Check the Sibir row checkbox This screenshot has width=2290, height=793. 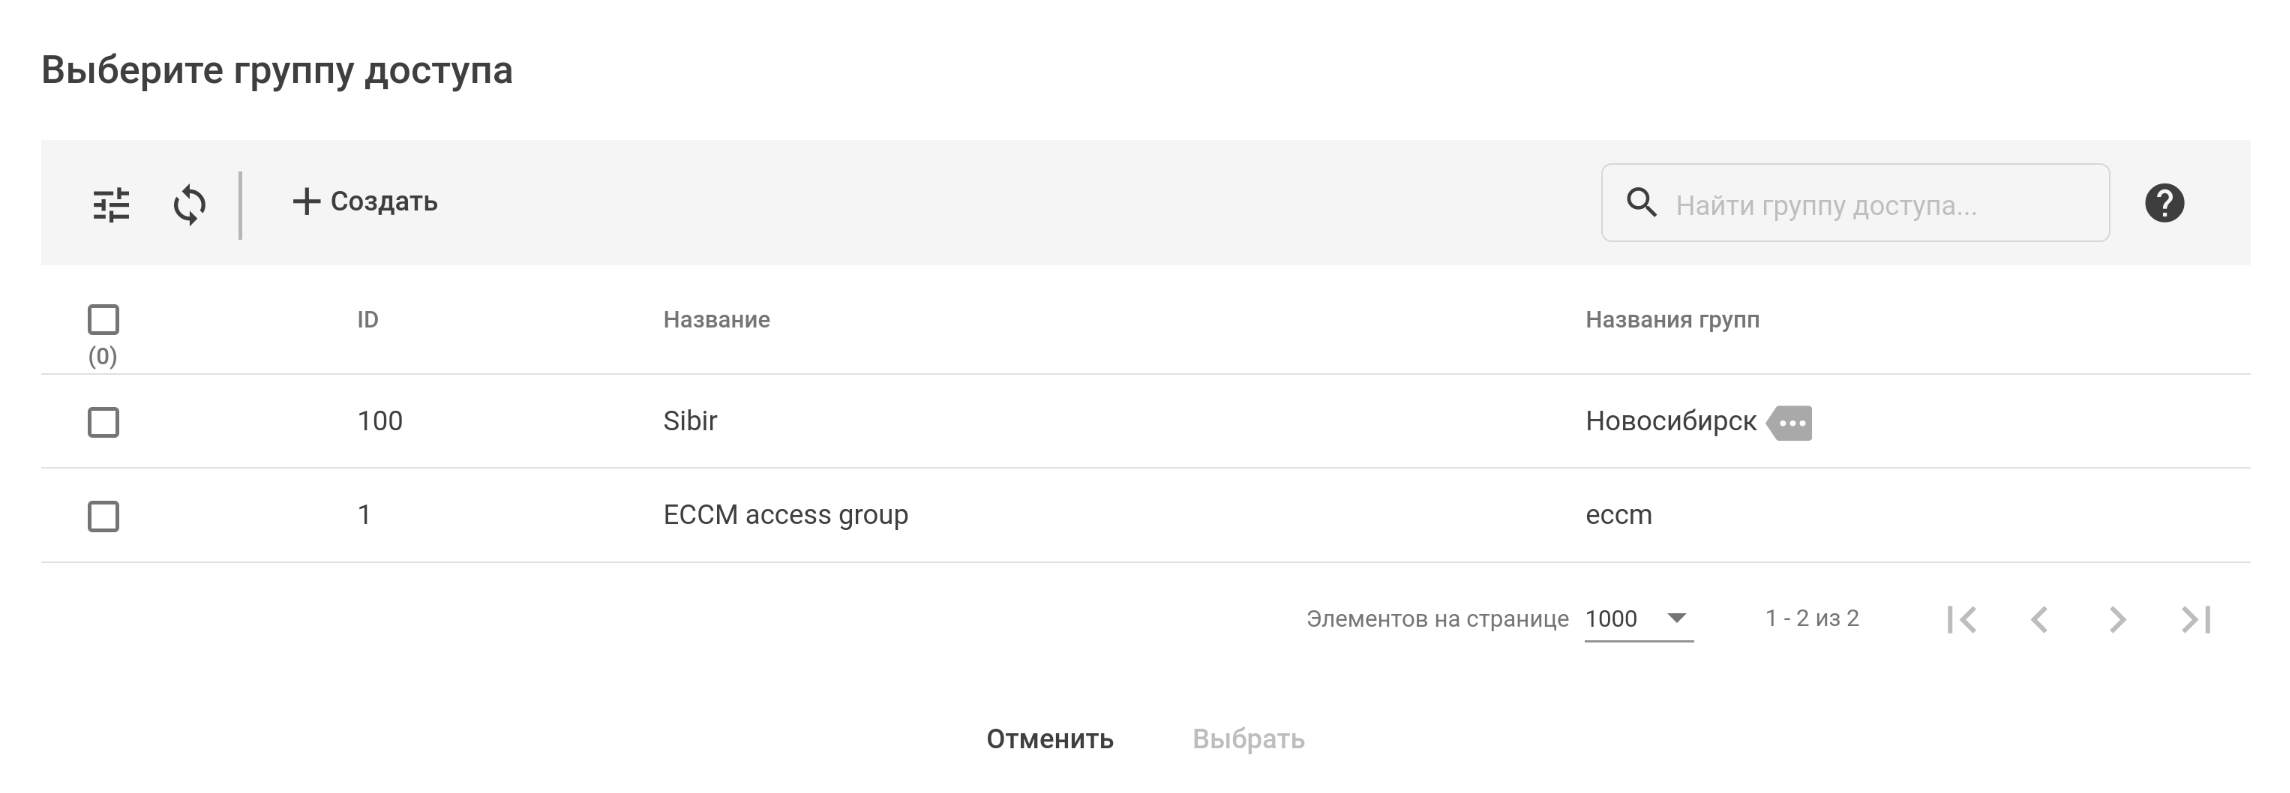[x=103, y=422]
